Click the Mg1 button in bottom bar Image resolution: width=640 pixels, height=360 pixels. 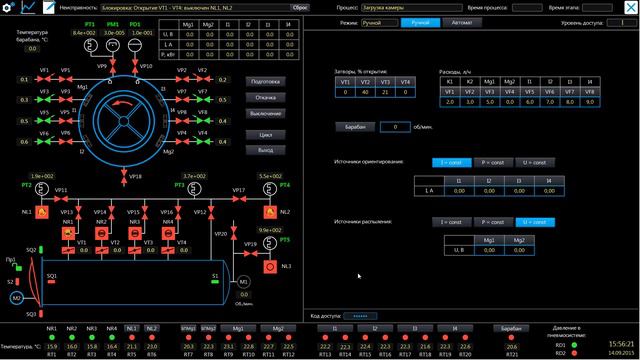pyautogui.click(x=238, y=328)
